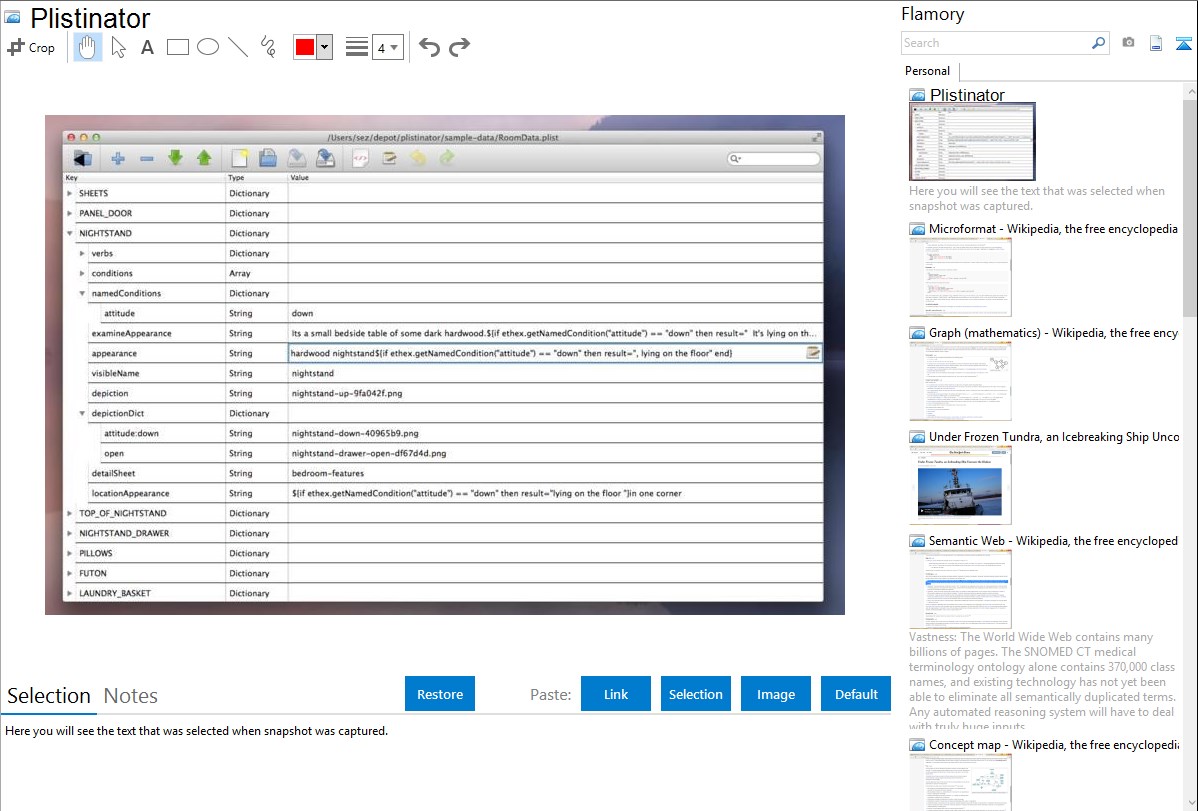Click the document page icon in Flamory
The height and width of the screenshot is (811, 1198).
point(1156,43)
